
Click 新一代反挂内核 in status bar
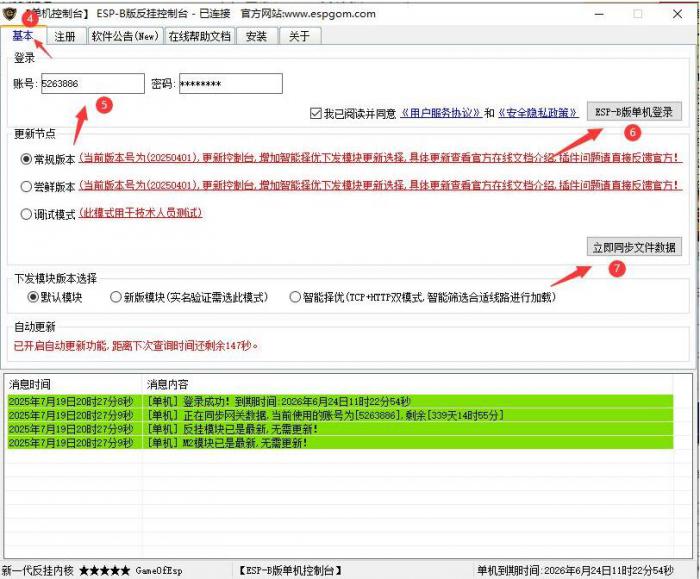(38, 570)
